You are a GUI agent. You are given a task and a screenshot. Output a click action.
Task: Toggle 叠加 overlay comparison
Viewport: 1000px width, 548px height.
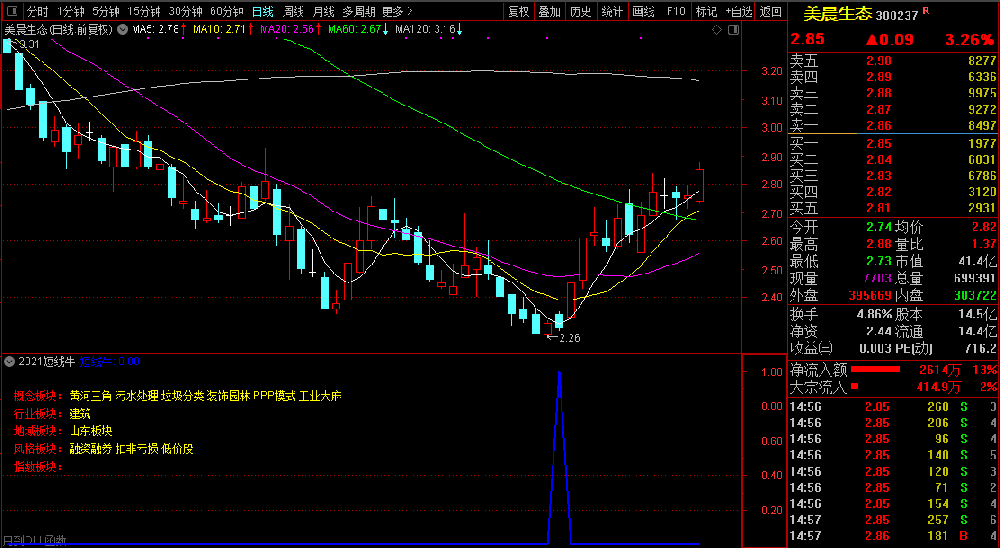[549, 12]
